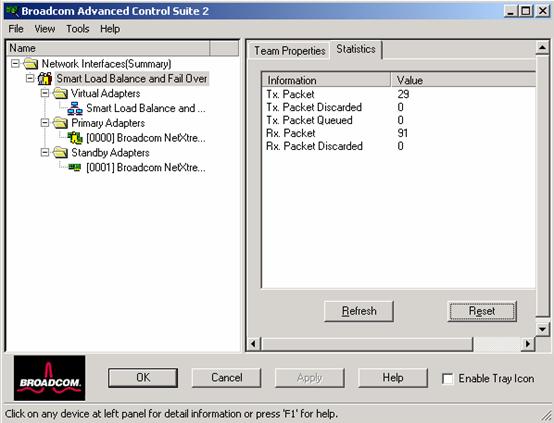Click the Network Interfaces folder icon
The image size is (554, 423).
pos(31,64)
